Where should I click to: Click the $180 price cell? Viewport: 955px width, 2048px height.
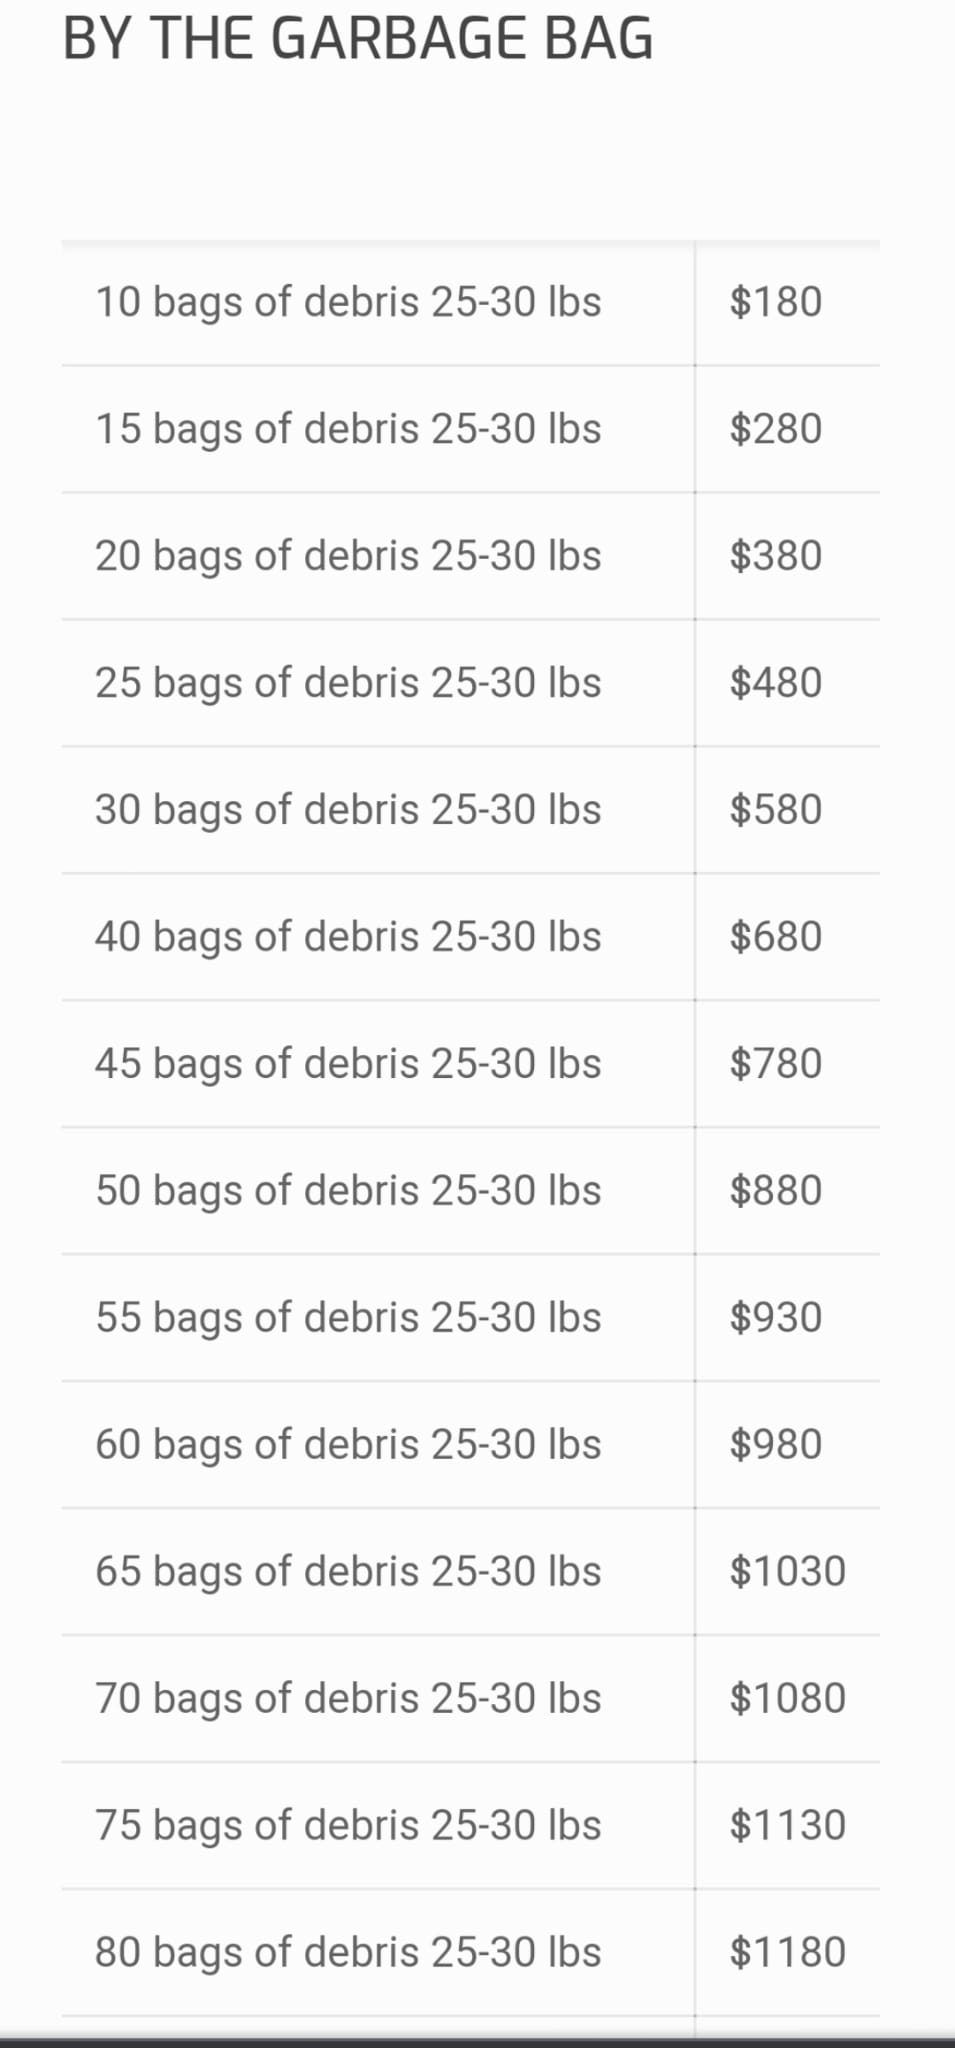click(775, 302)
